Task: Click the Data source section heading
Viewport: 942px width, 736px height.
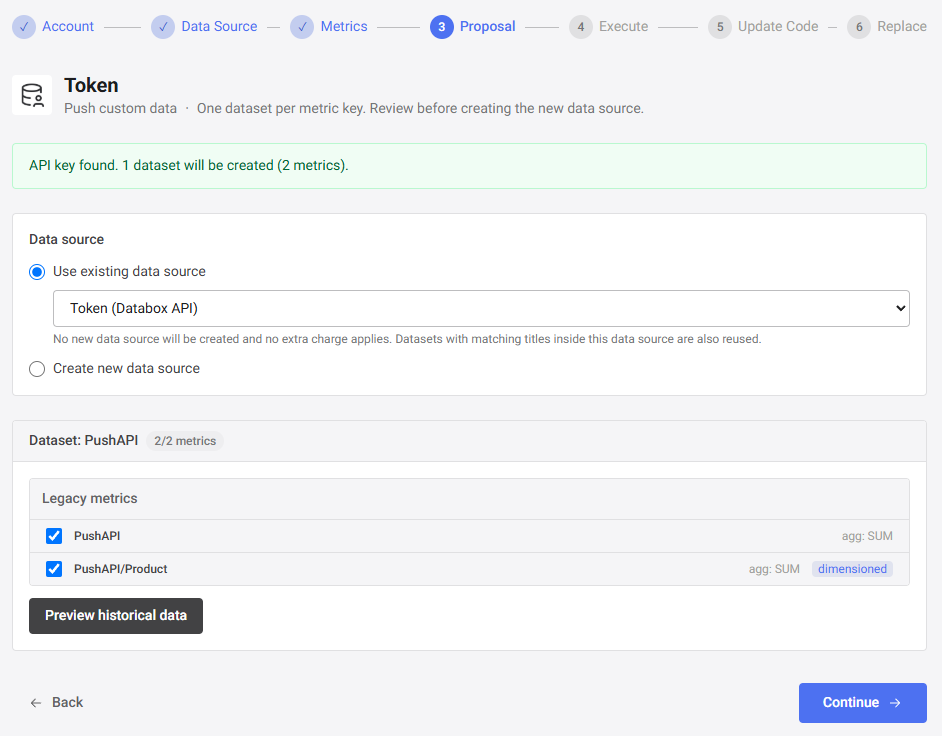Action: click(67, 239)
